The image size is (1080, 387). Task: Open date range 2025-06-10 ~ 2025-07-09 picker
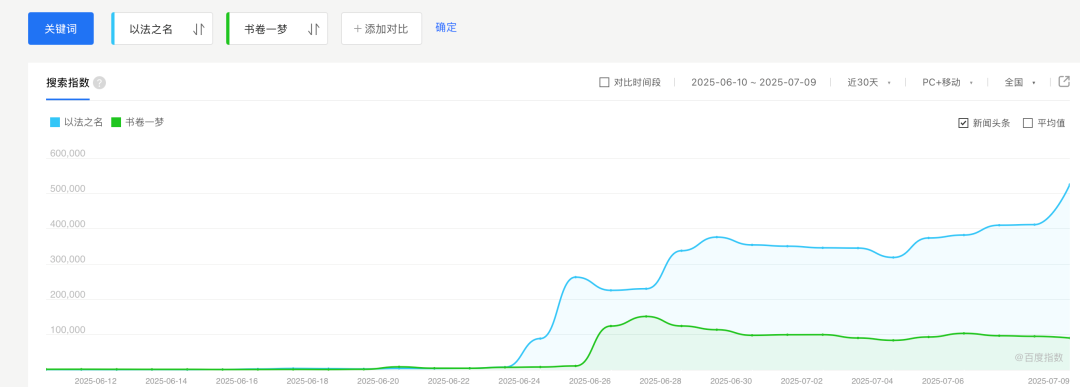(x=754, y=82)
